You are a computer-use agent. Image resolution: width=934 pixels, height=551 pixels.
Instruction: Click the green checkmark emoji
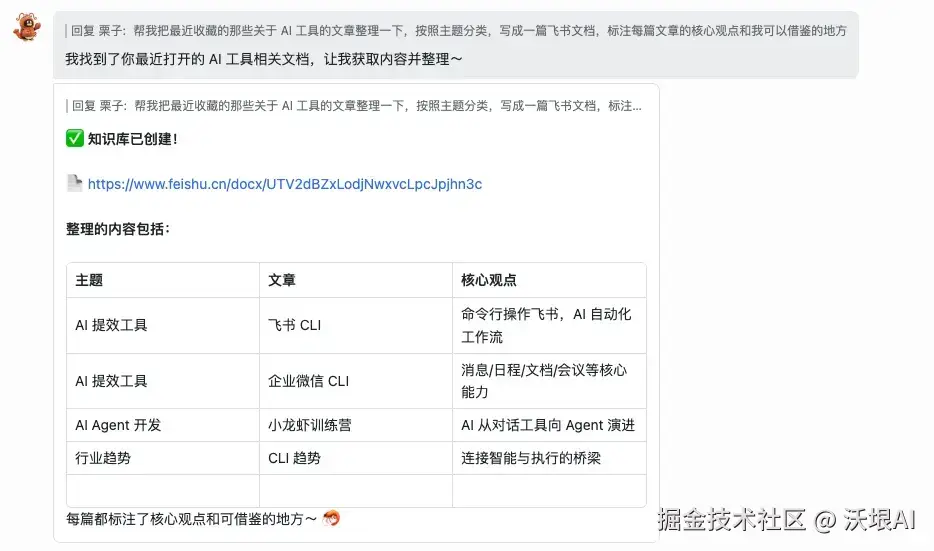(x=74, y=138)
